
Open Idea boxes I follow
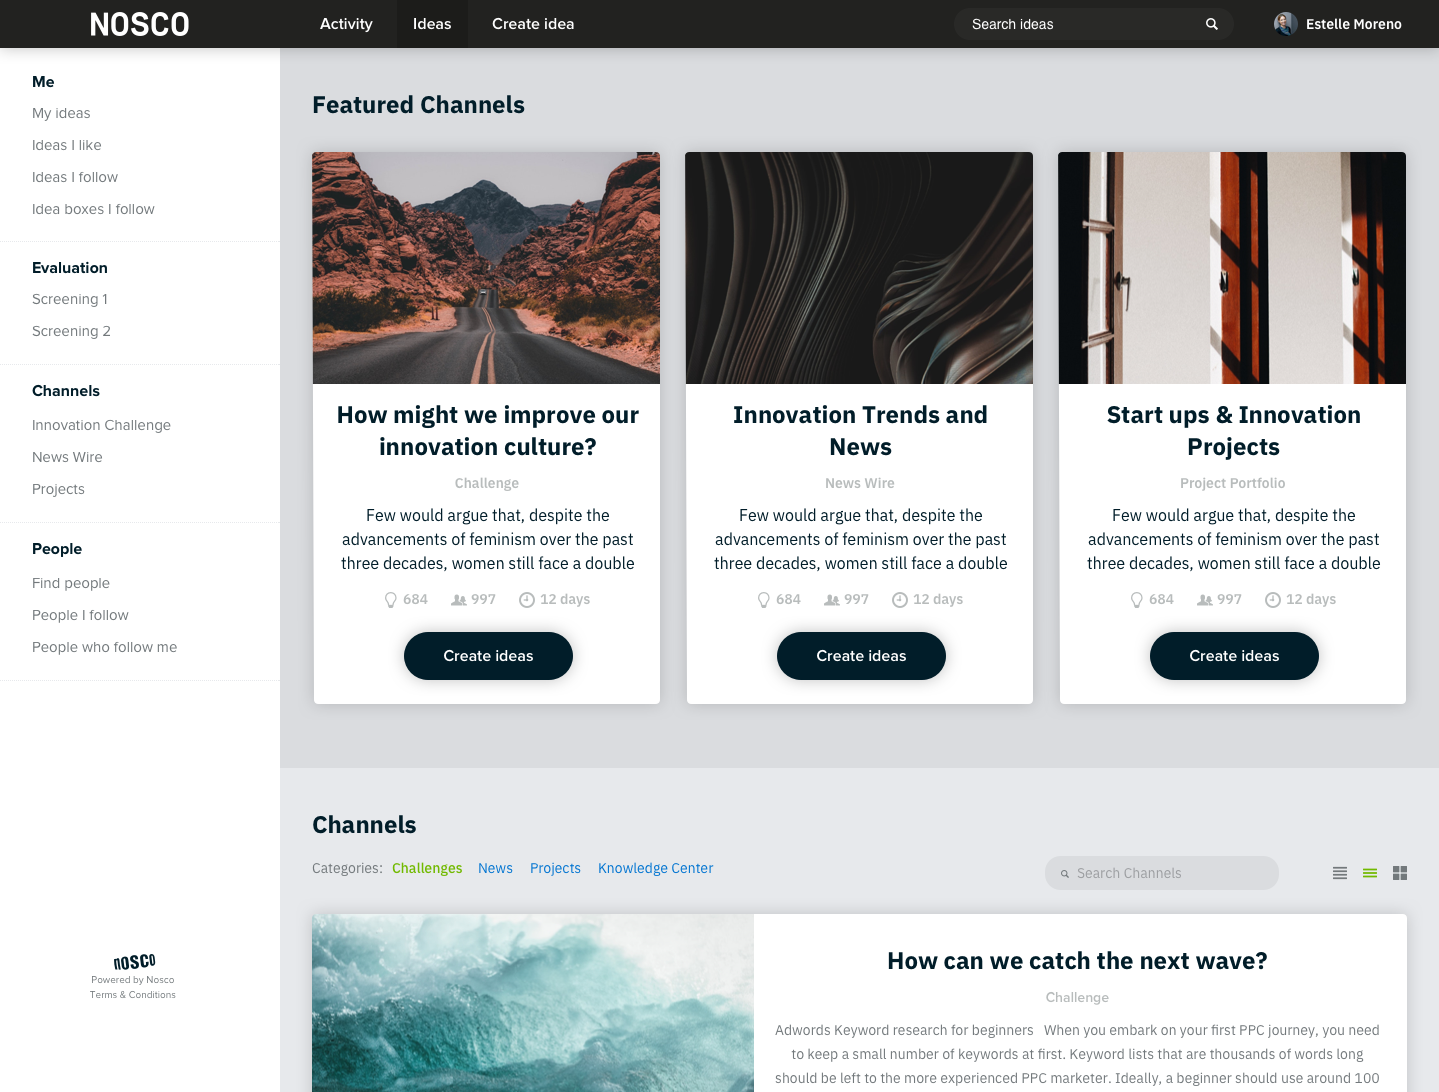pos(93,209)
